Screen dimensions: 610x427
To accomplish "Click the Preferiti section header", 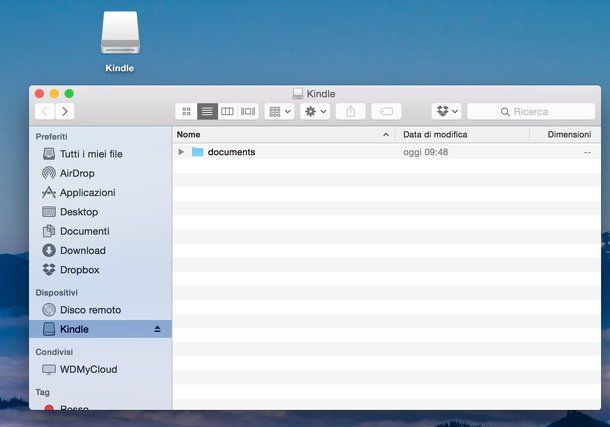I will pyautogui.click(x=51, y=136).
